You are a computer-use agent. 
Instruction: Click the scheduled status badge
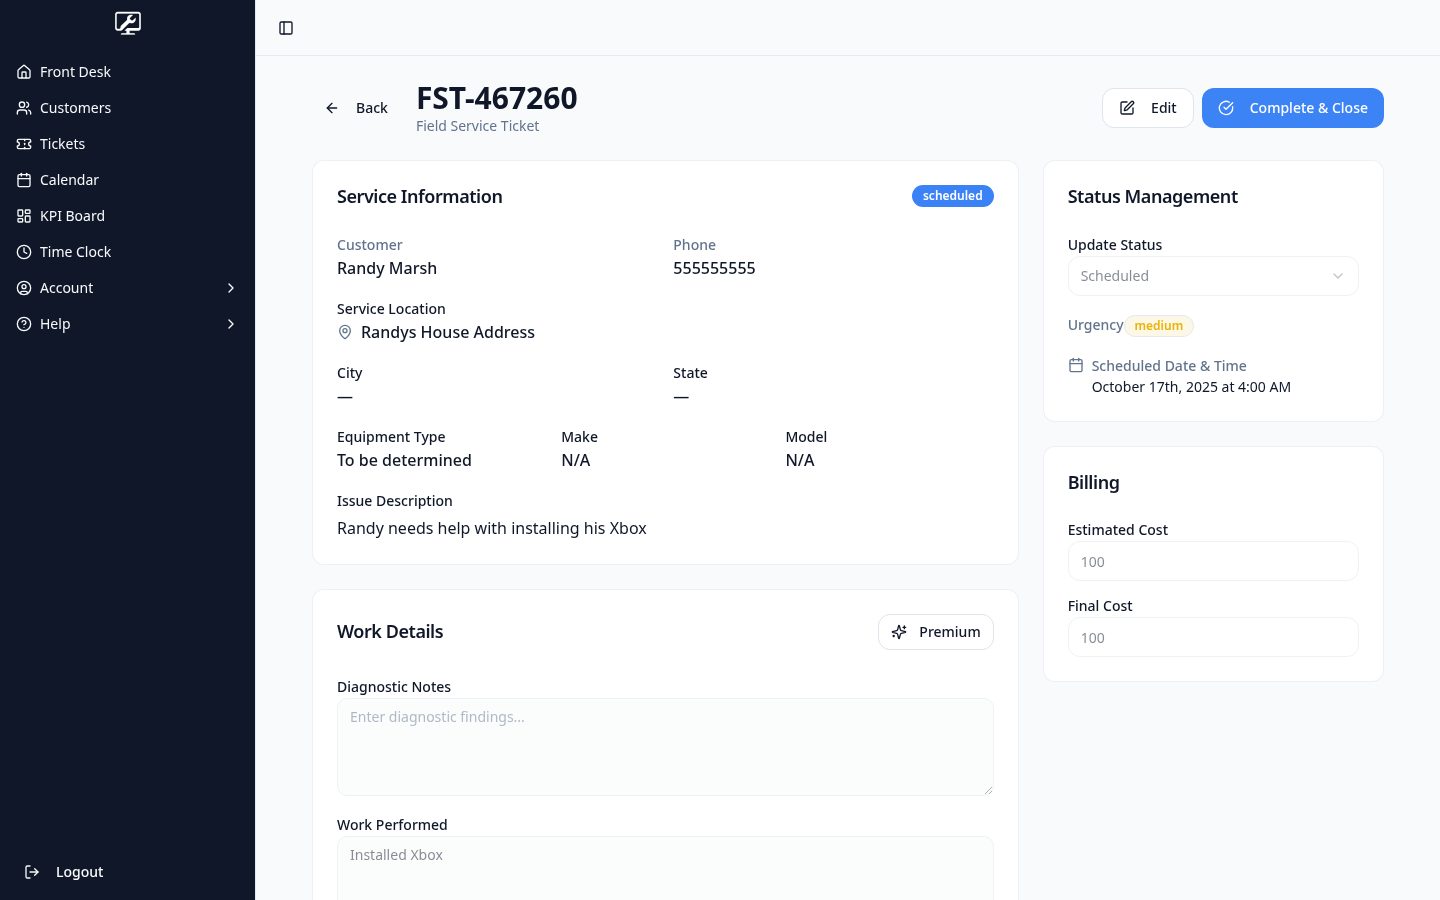coord(952,196)
